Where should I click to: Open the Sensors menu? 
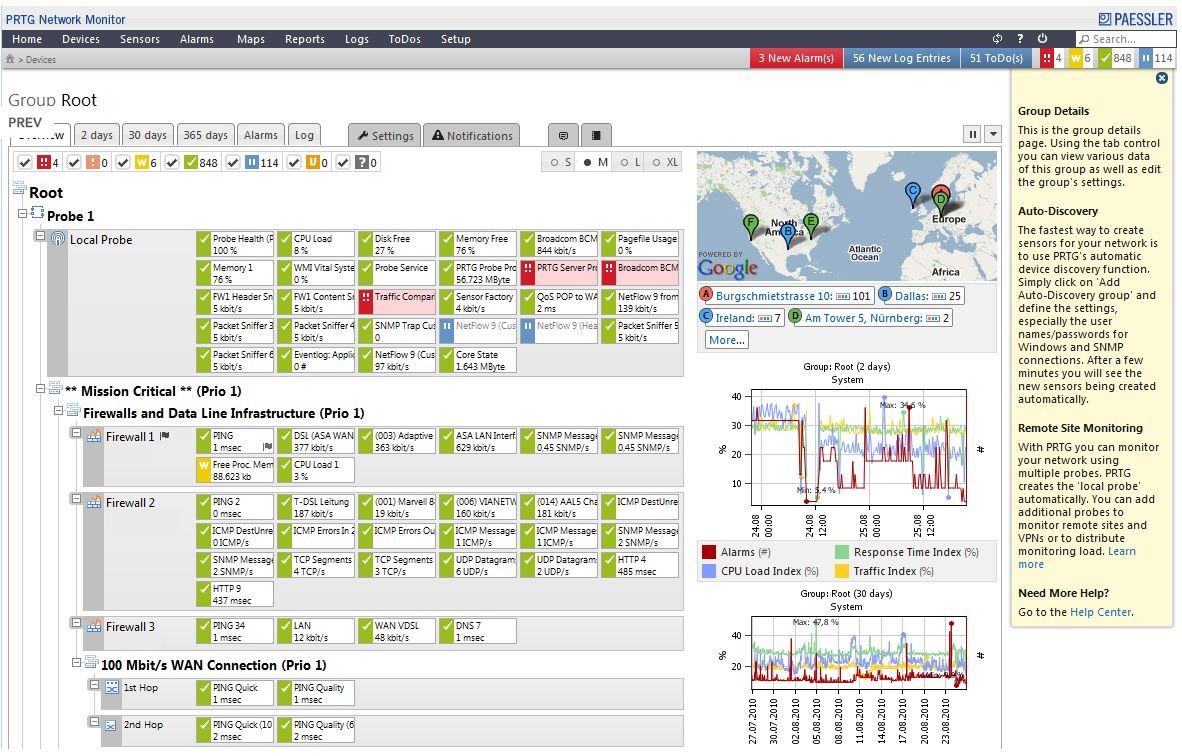139,39
